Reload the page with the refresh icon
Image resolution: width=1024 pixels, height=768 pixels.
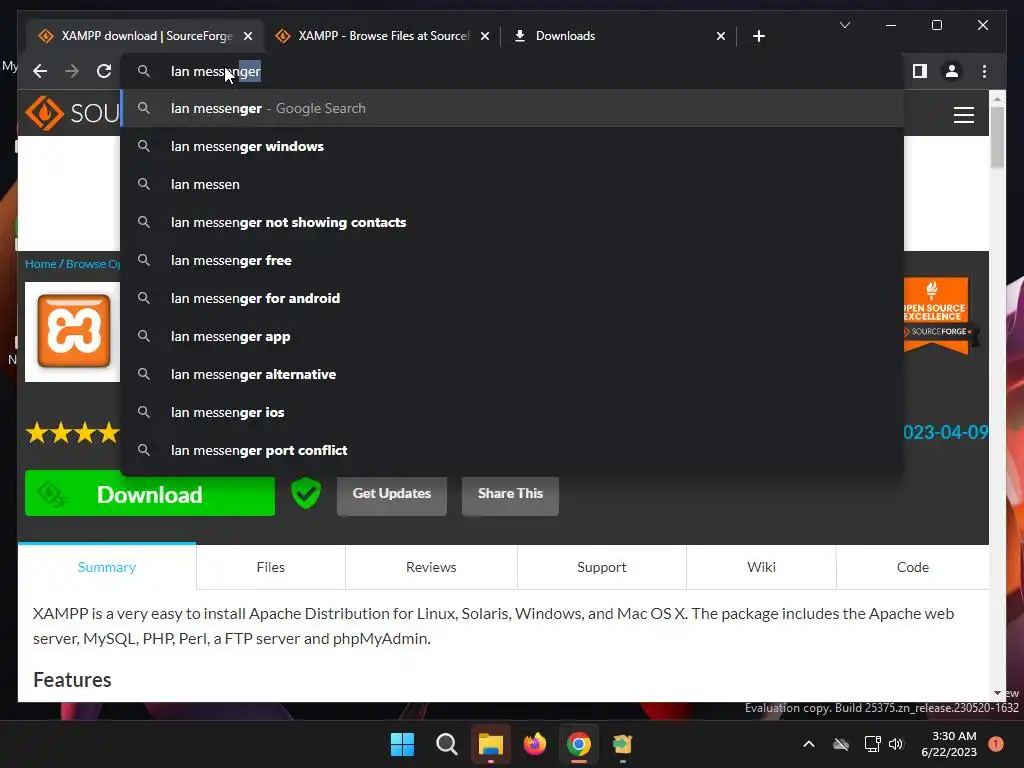pos(104,71)
